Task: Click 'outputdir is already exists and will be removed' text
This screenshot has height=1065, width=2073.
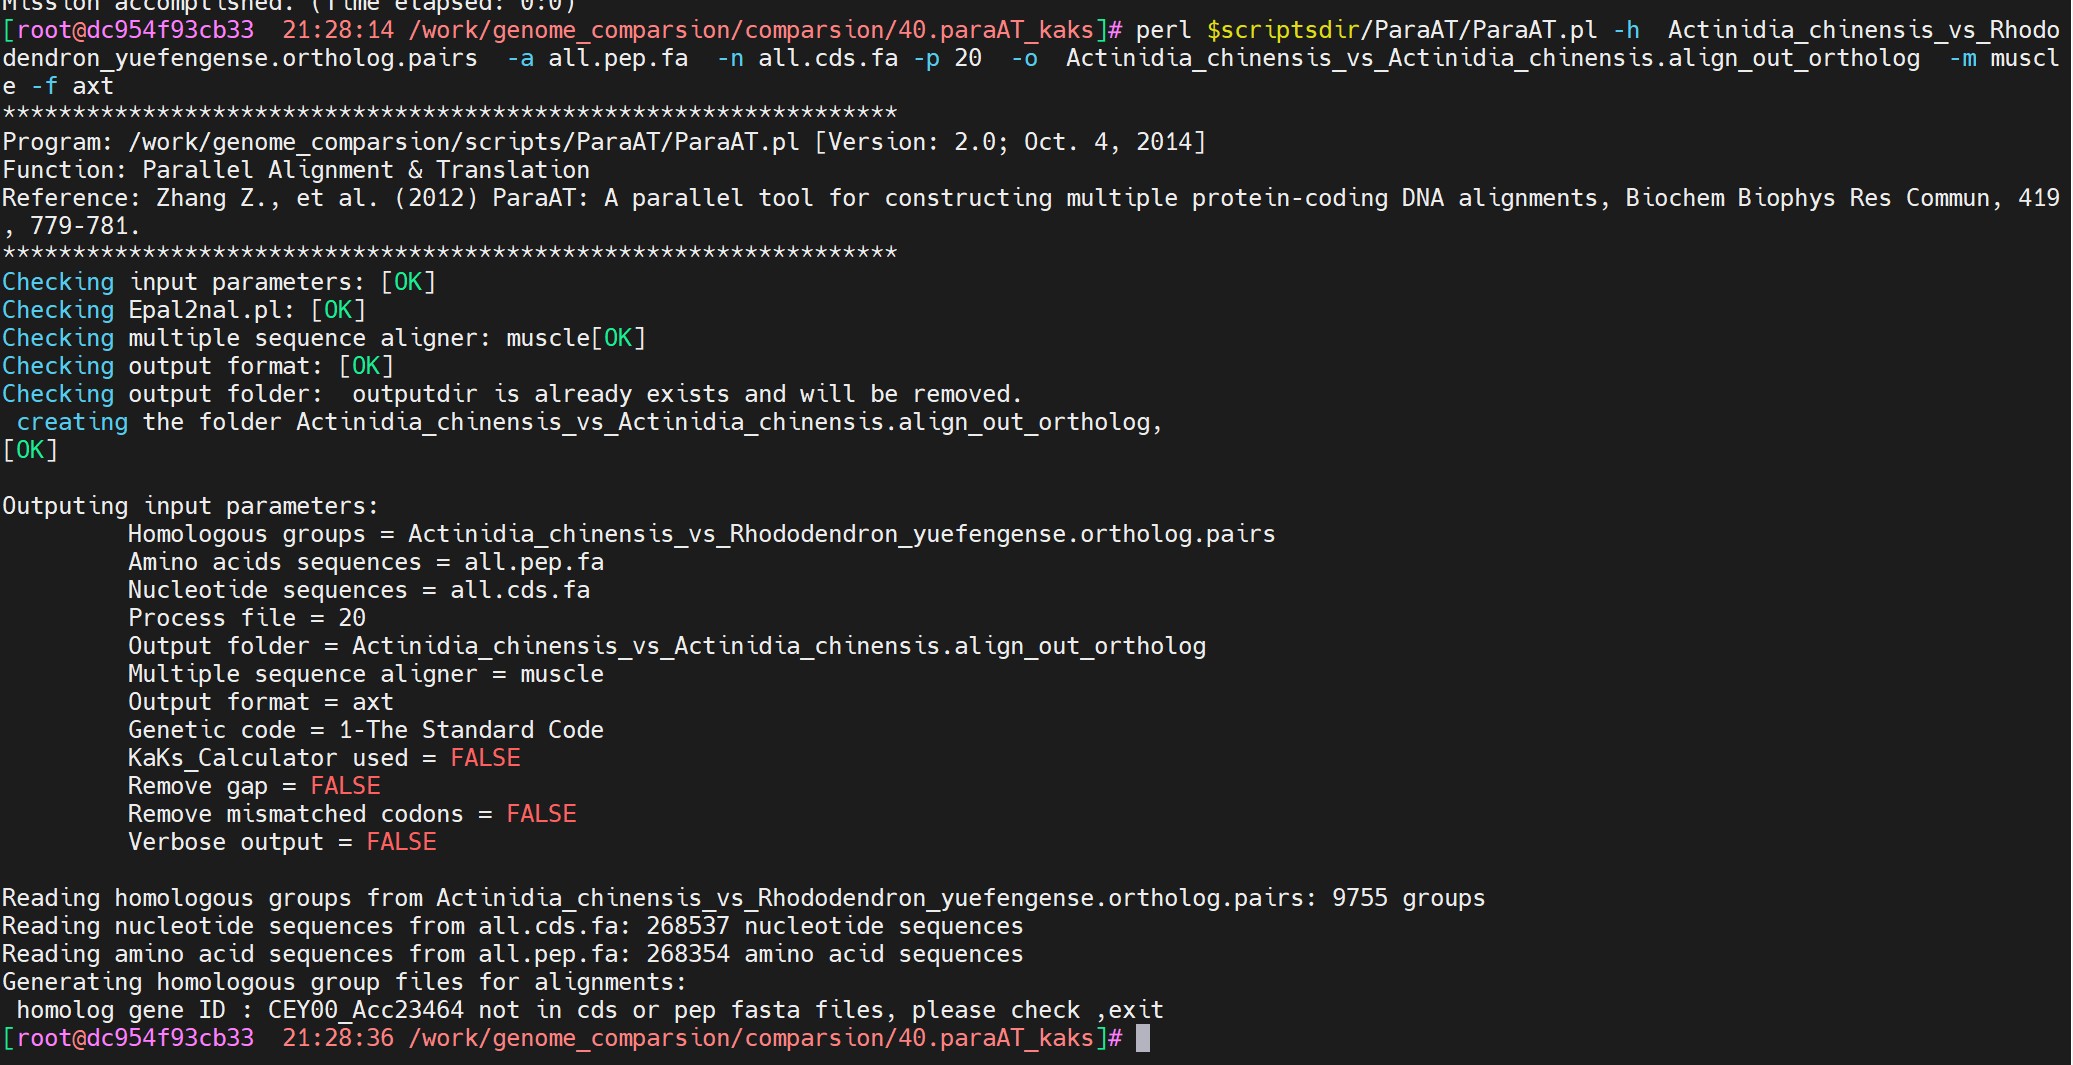Action: tap(687, 394)
